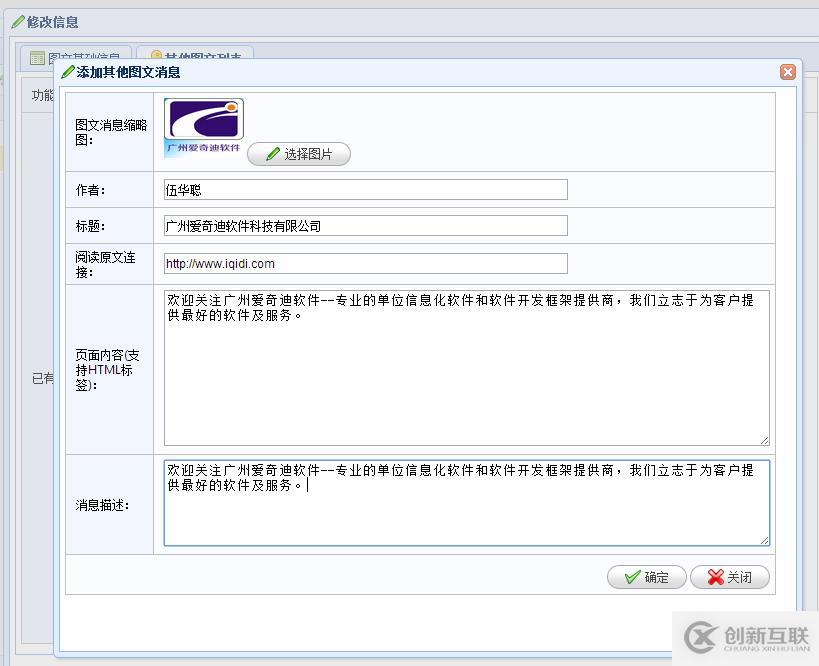Click the 阅读原文连接 label text

[x=106, y=264]
